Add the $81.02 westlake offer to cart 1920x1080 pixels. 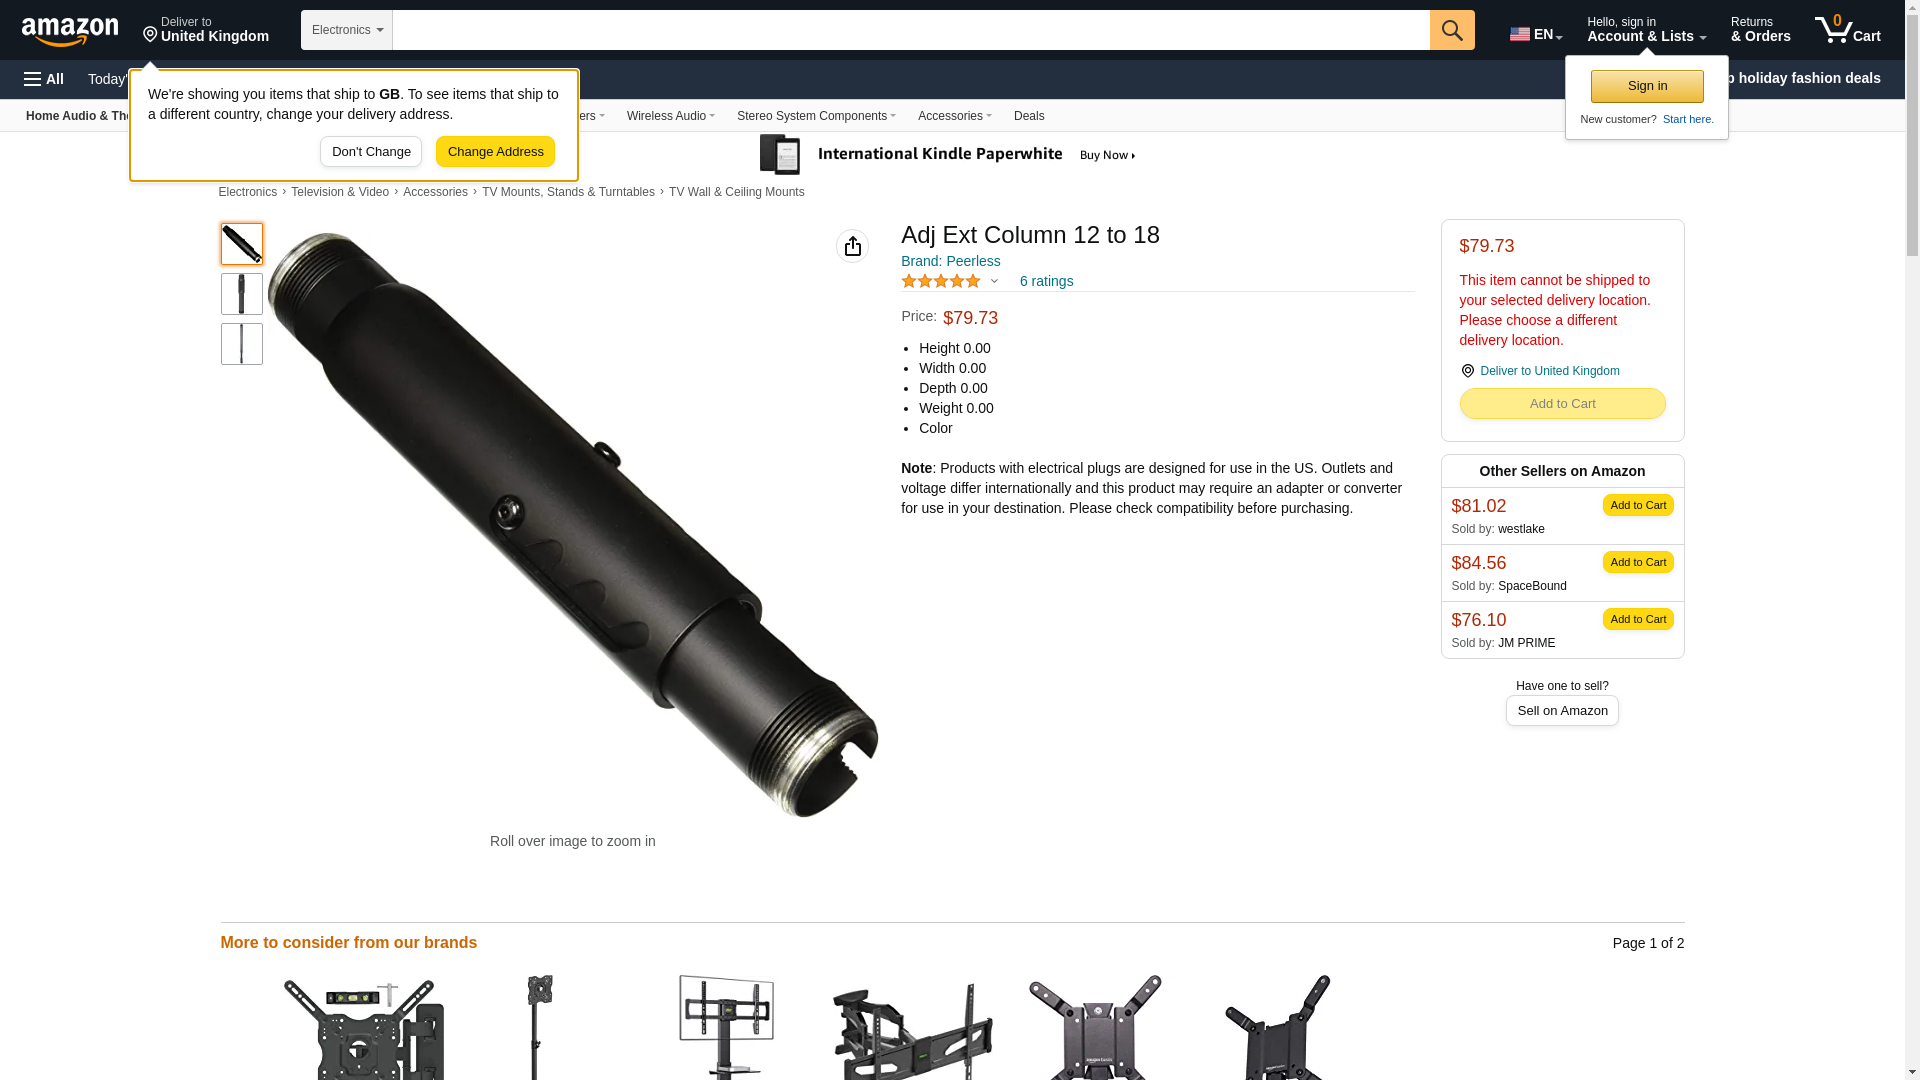pos(1638,505)
